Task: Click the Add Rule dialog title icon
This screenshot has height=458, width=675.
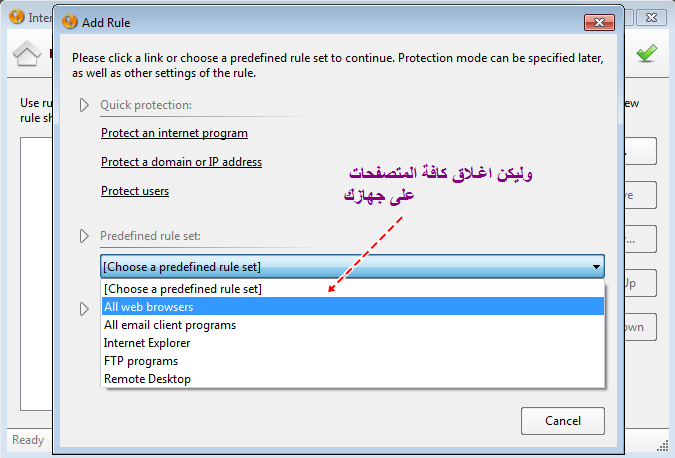Action: (x=70, y=22)
